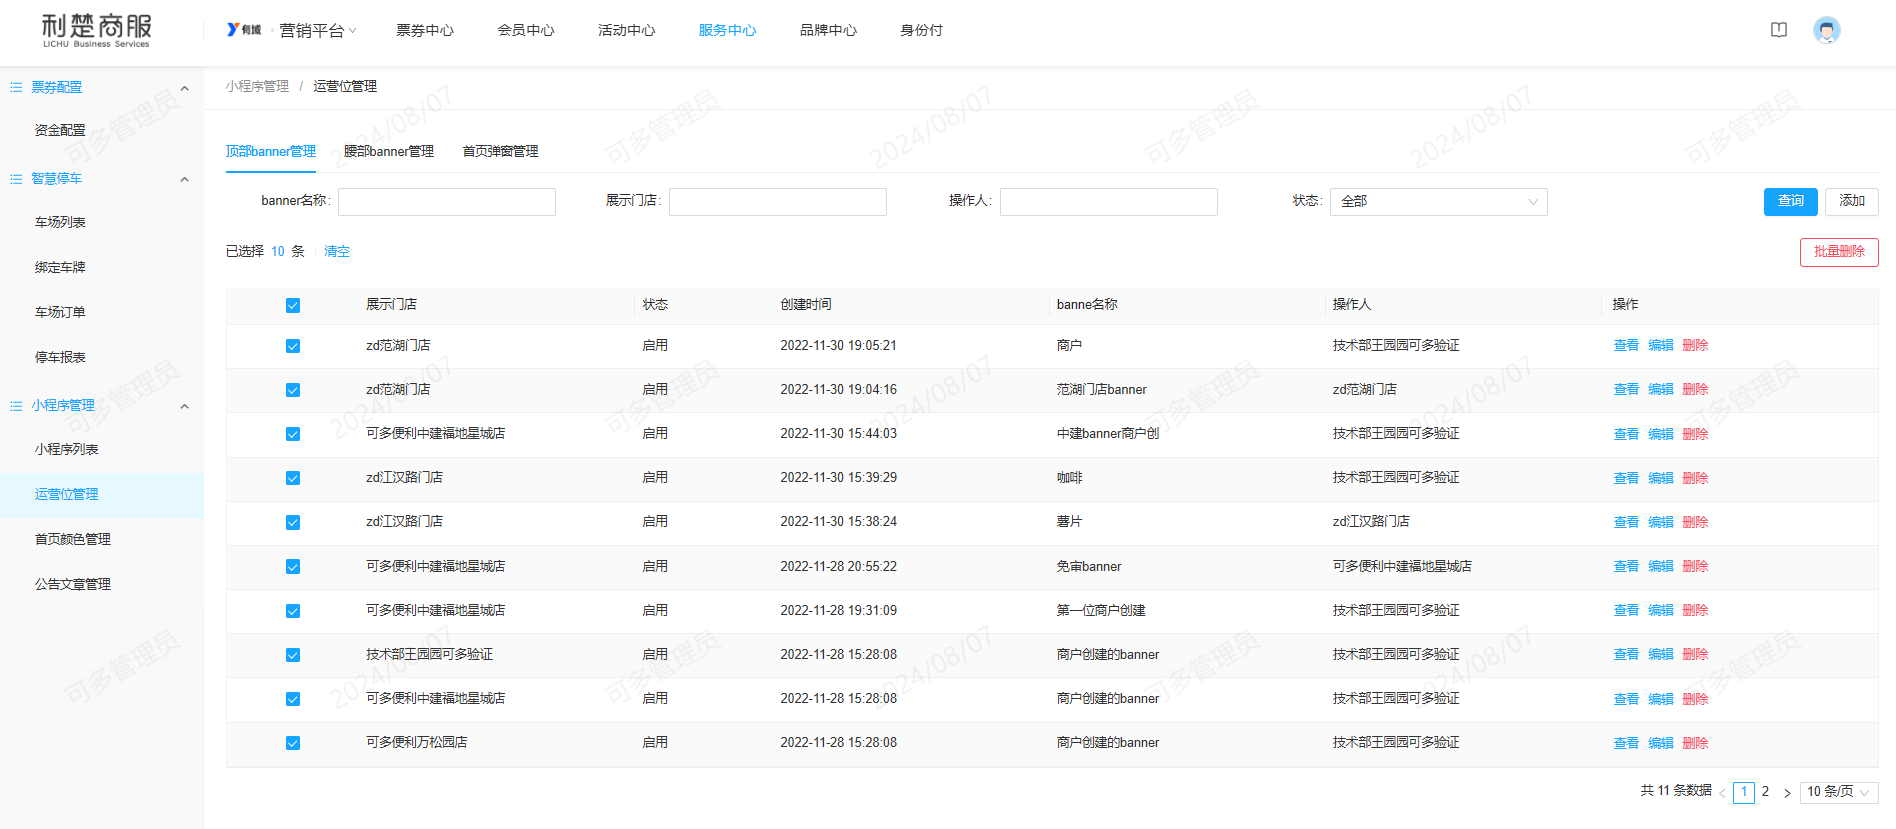Open the 身份付 top menu
The height and width of the screenshot is (829, 1896).
point(921,31)
